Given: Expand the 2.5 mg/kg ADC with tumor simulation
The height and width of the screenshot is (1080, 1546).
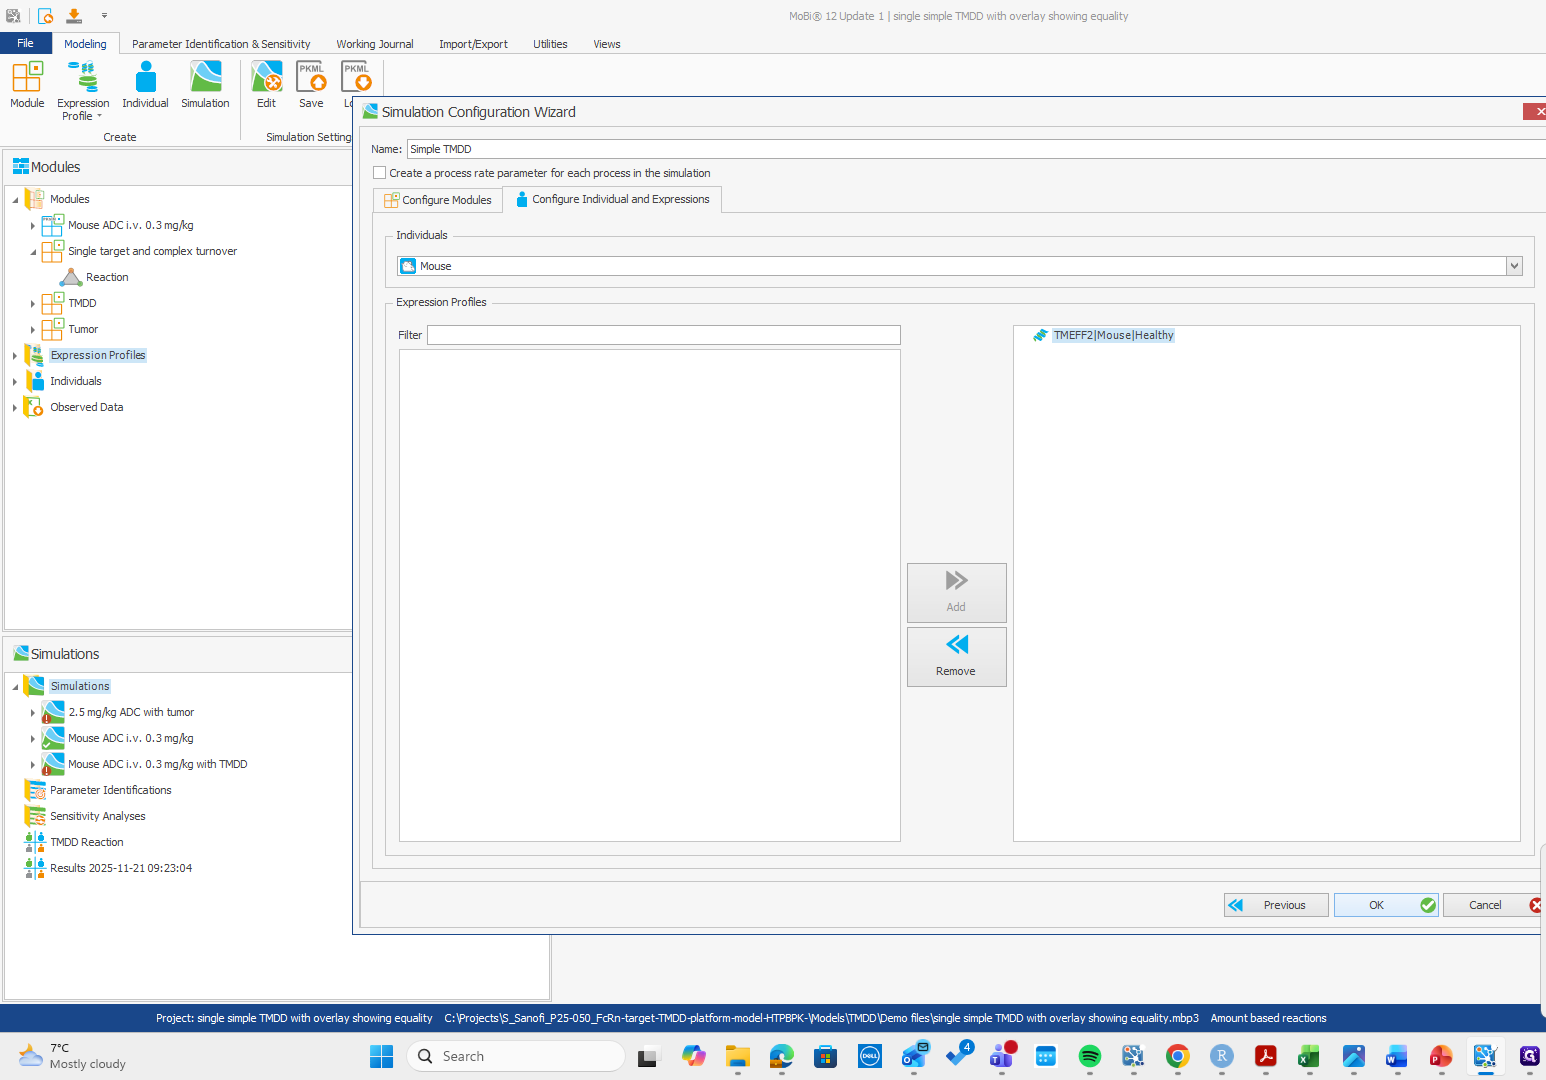Looking at the screenshot, I should click(33, 713).
